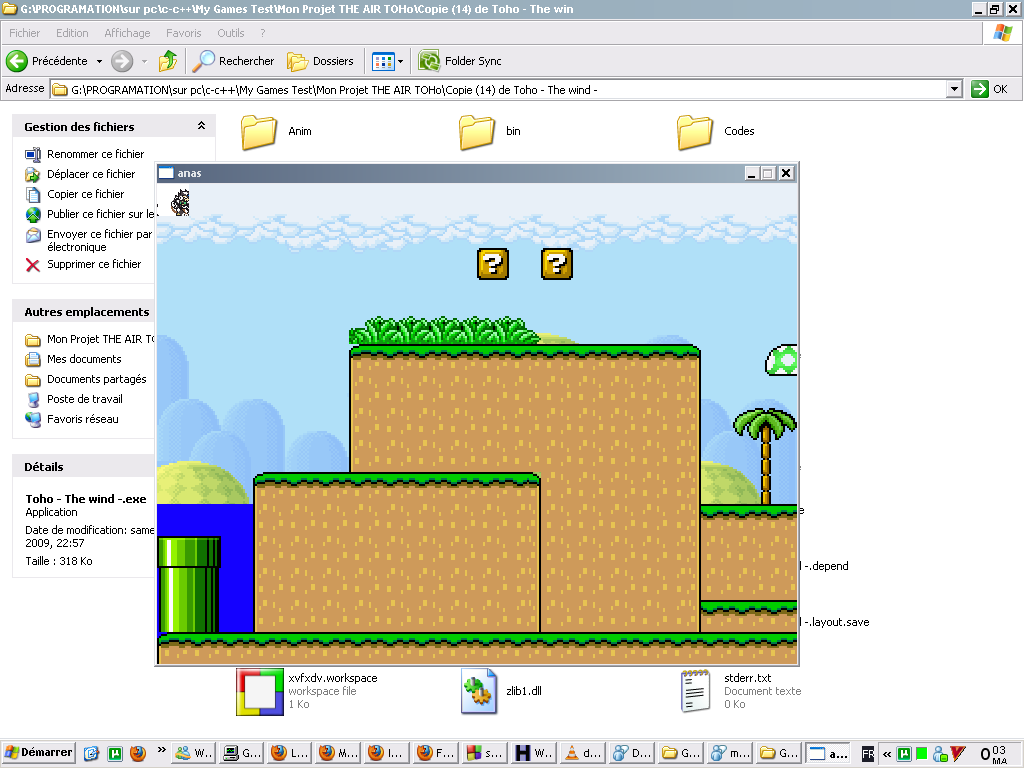Open the Précédente history dropdown arrow
This screenshot has height=768, width=1024.
coord(99,61)
